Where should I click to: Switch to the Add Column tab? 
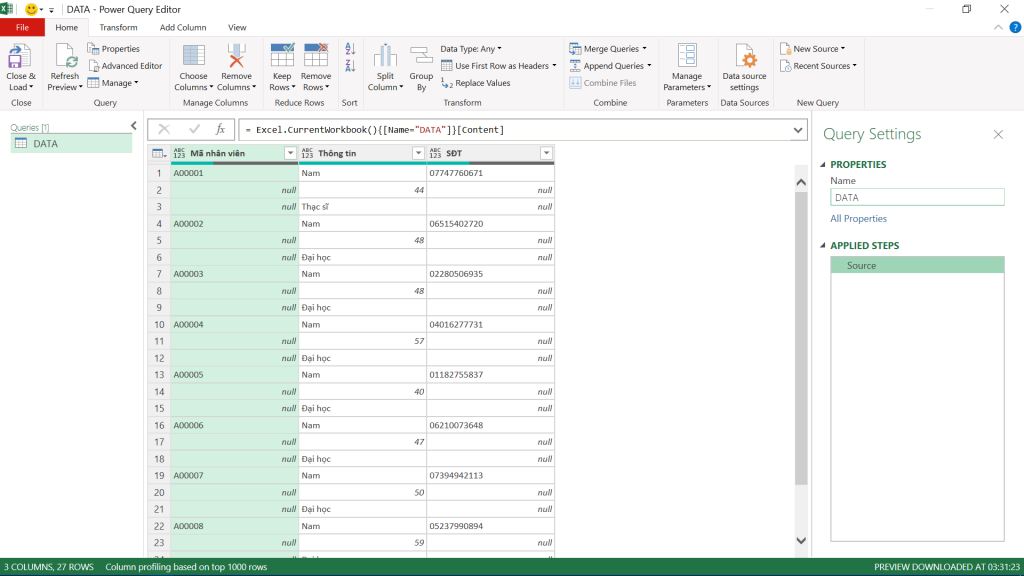[x=183, y=27]
